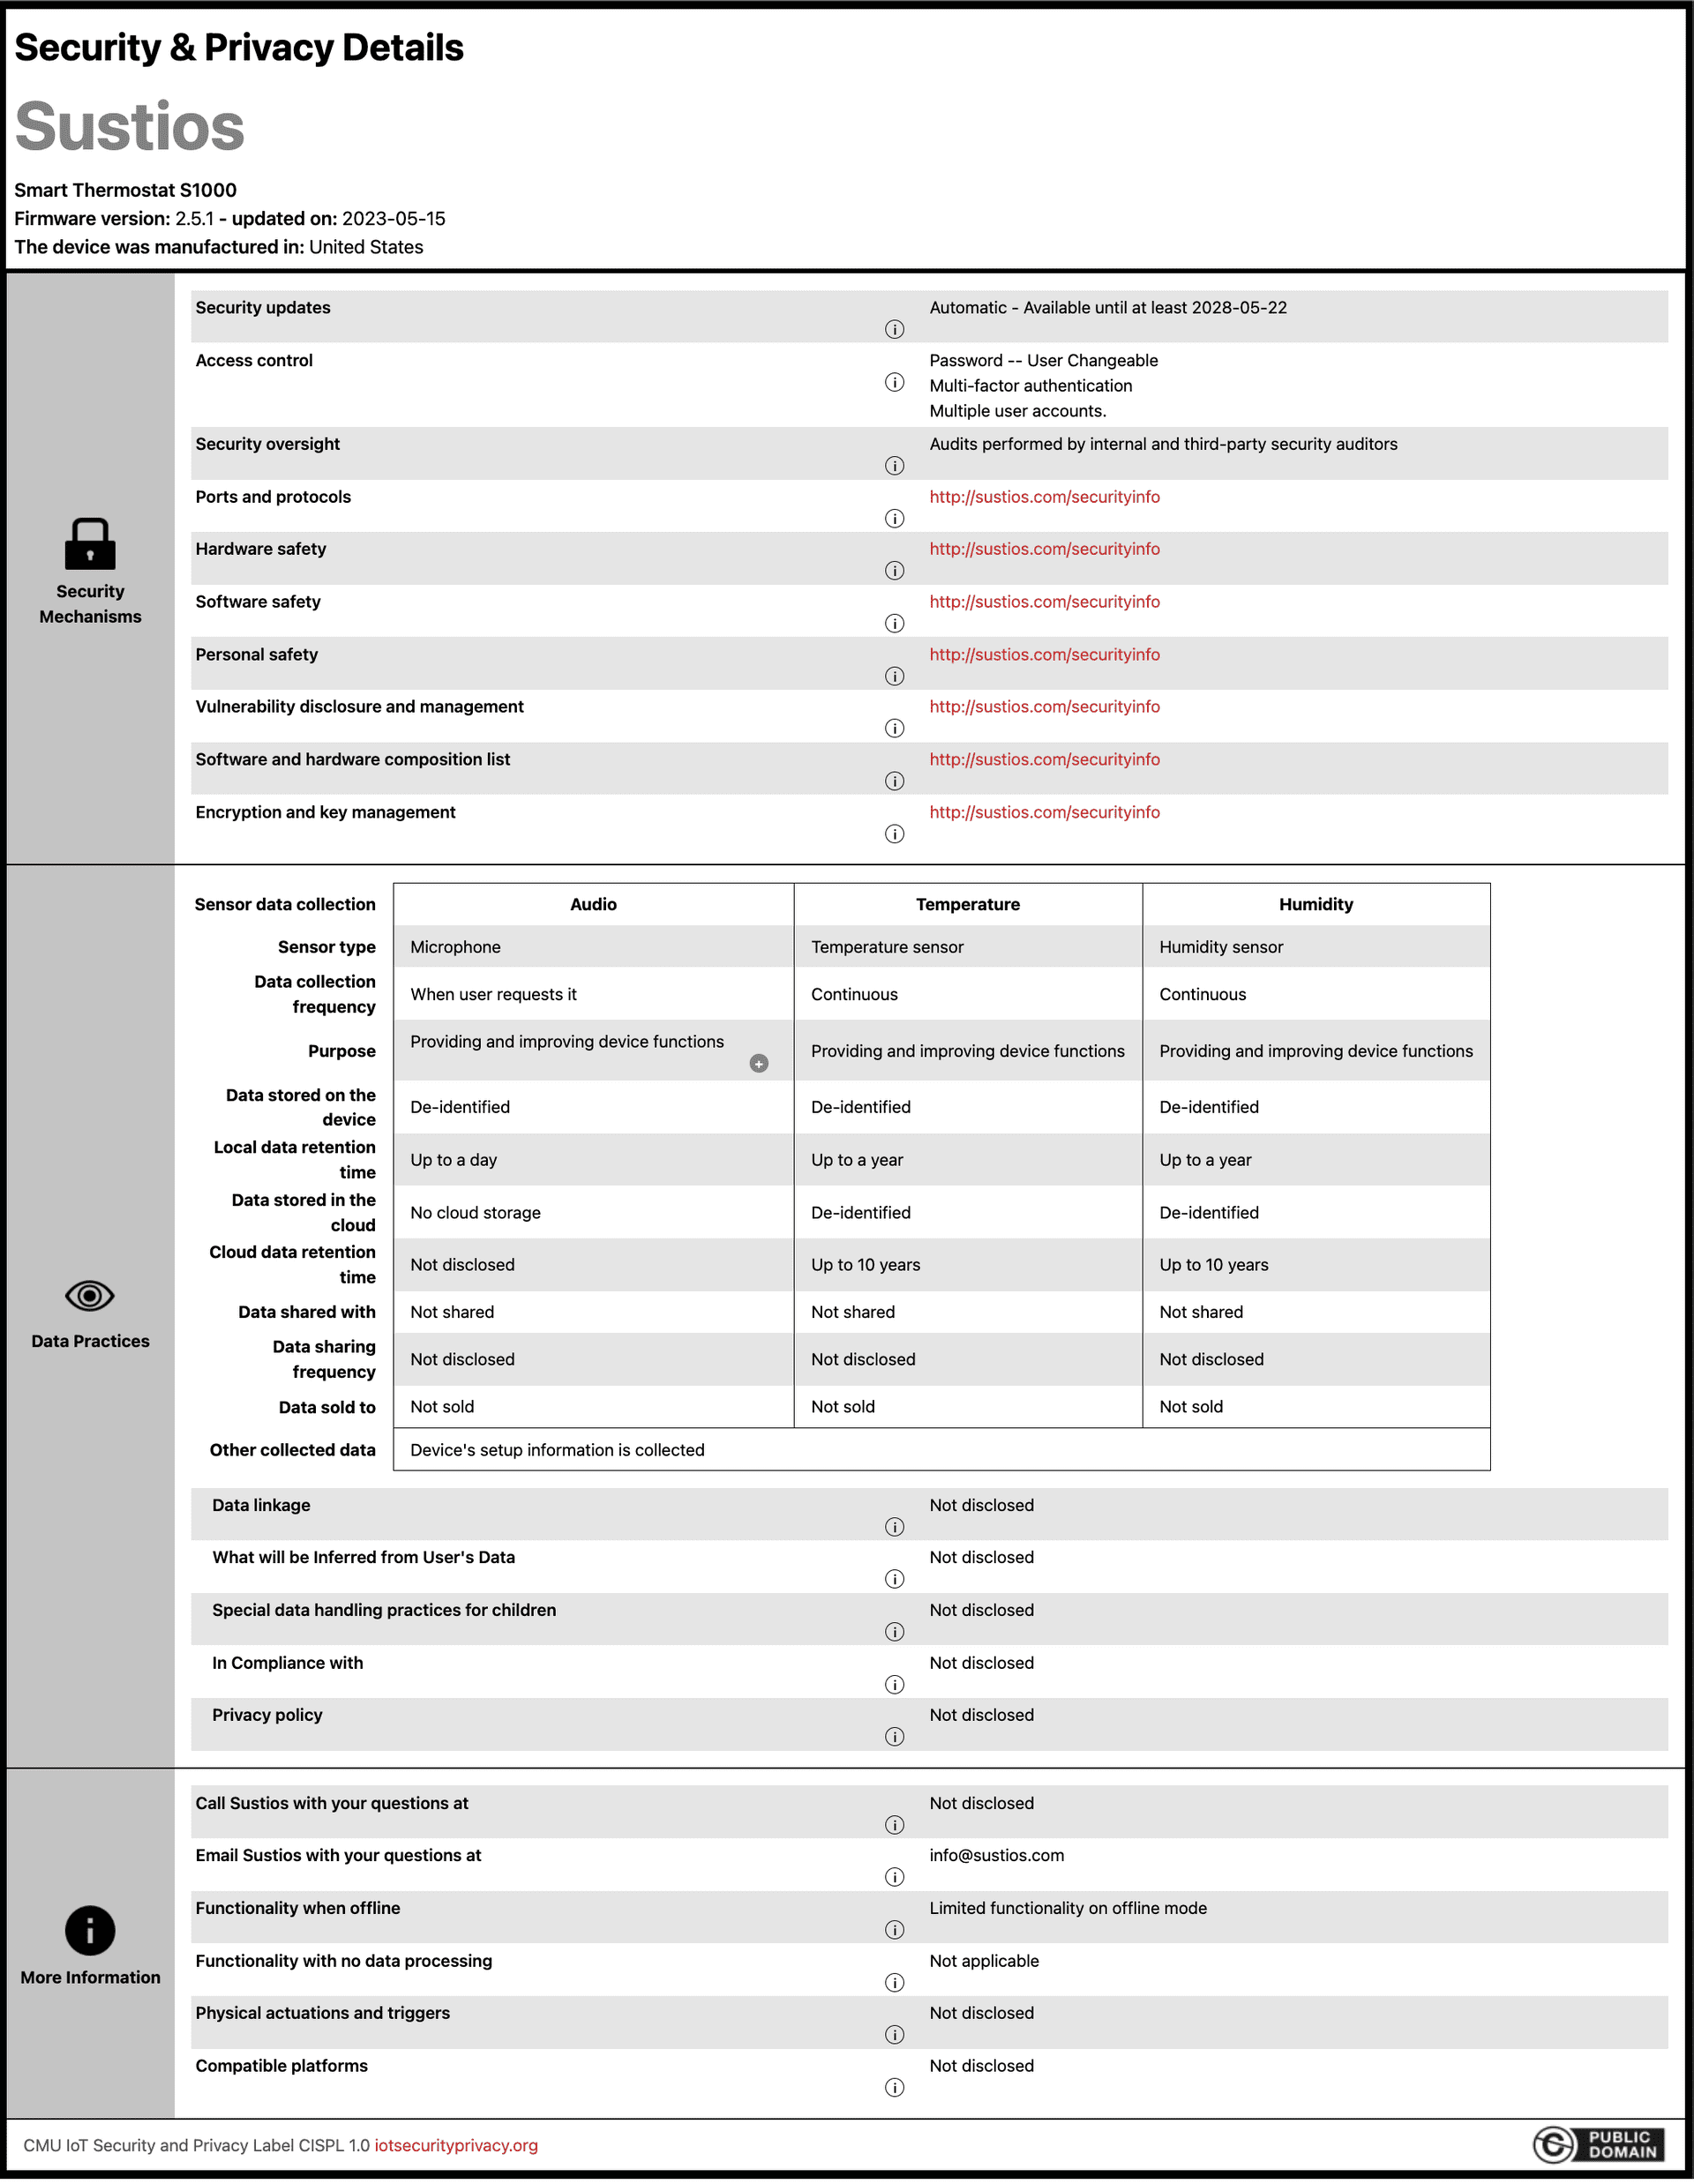The height and width of the screenshot is (2184, 1694).
Task: Click info icon for Encryption and key management
Action: [894, 834]
